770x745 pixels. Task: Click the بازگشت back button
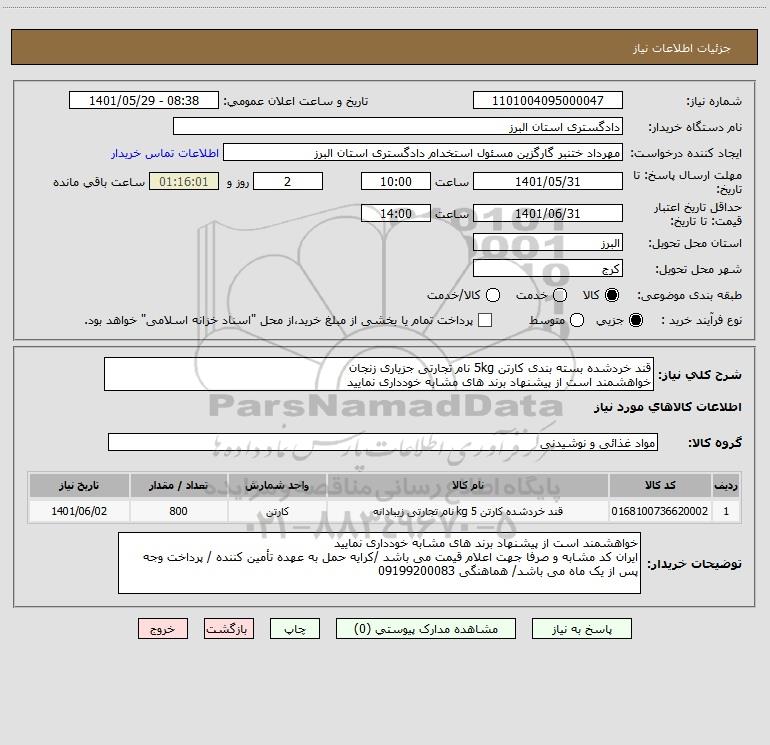click(229, 629)
